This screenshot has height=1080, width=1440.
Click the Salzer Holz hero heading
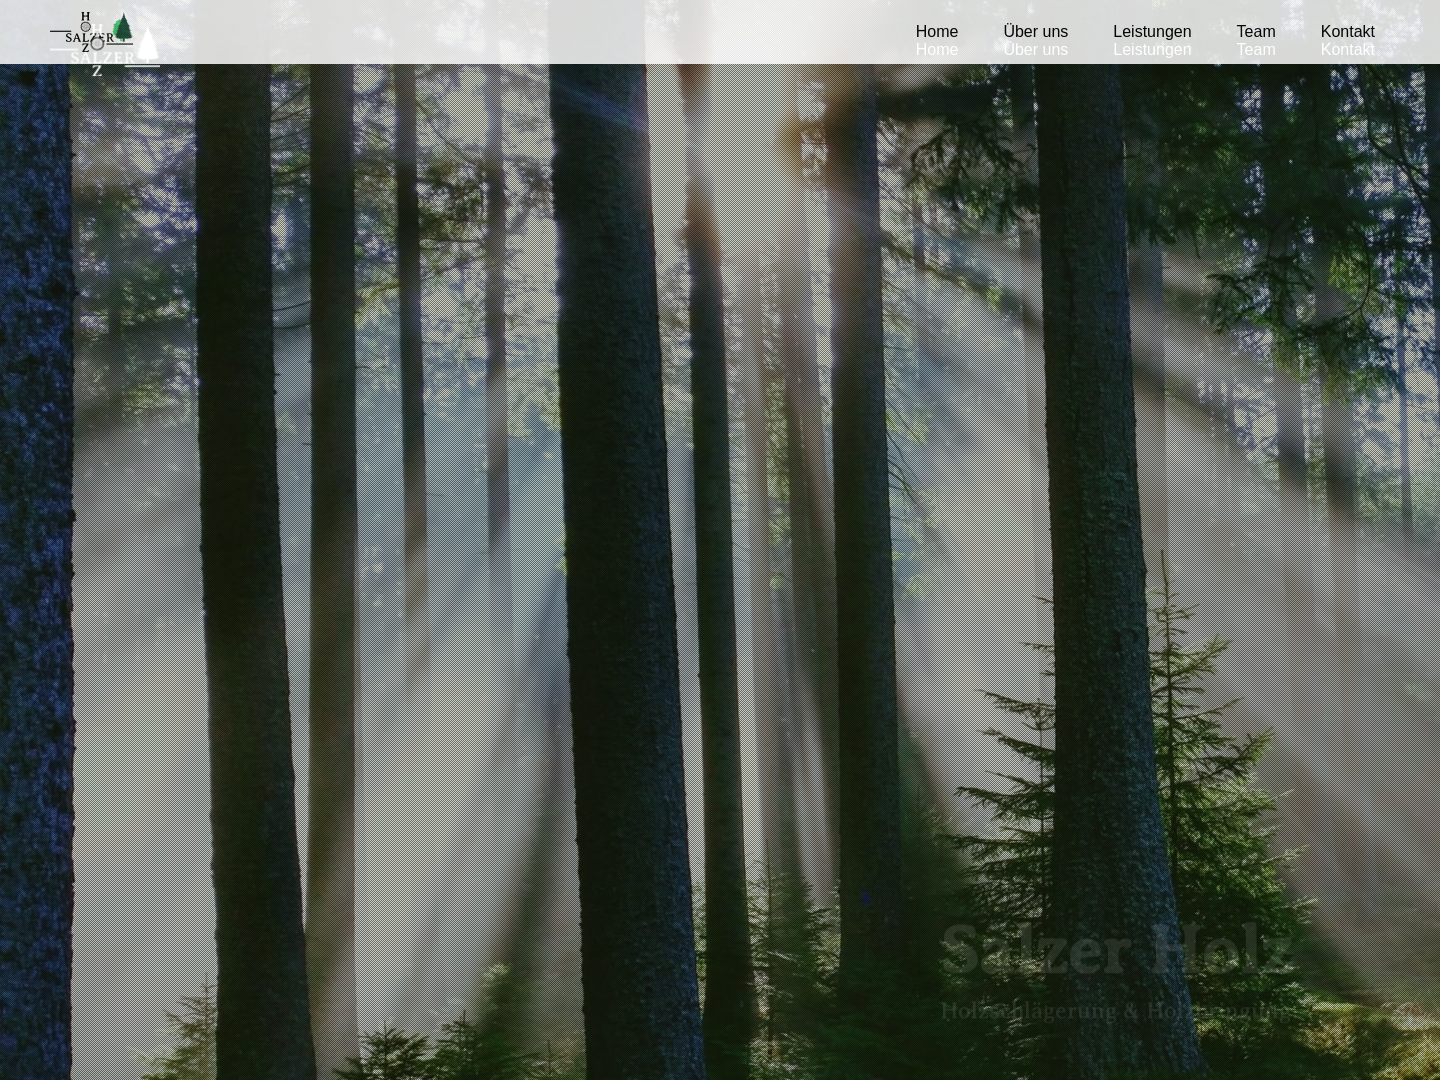pos(1116,950)
